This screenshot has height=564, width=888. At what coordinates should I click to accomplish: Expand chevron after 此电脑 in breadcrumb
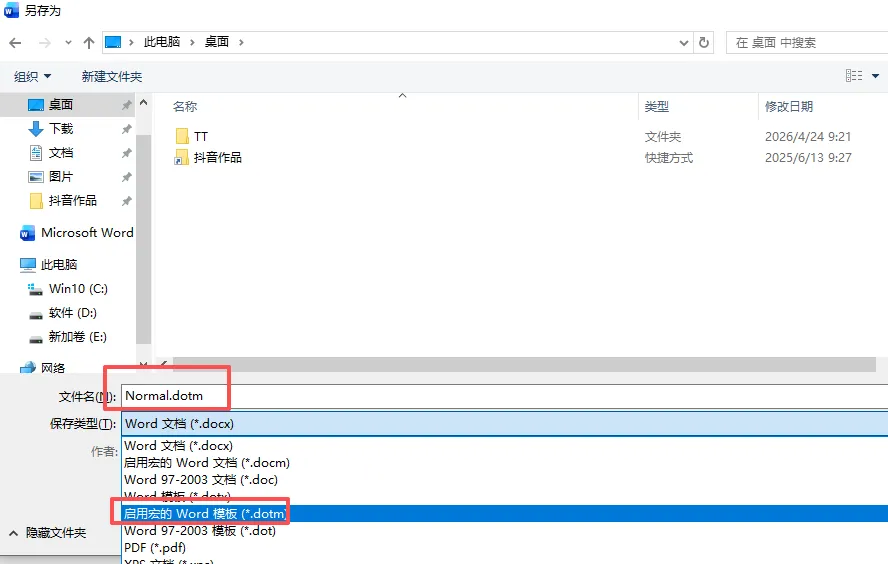point(192,42)
